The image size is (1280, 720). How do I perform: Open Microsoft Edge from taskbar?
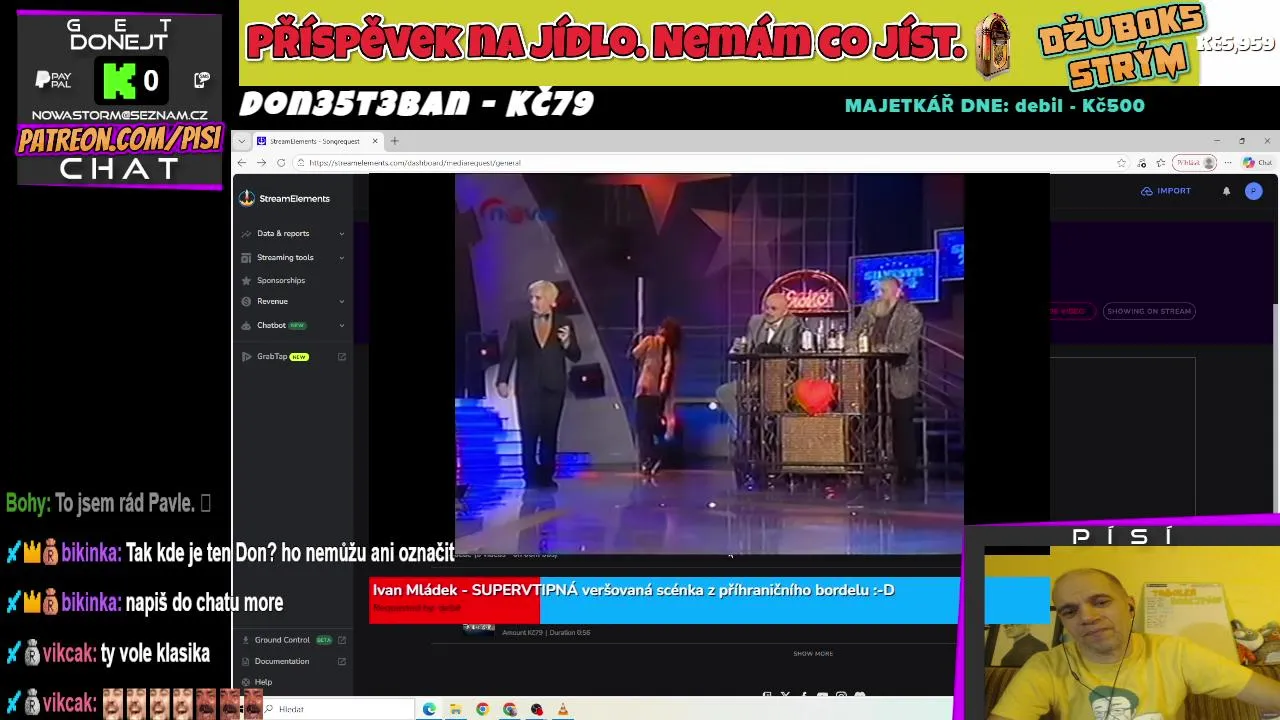429,709
